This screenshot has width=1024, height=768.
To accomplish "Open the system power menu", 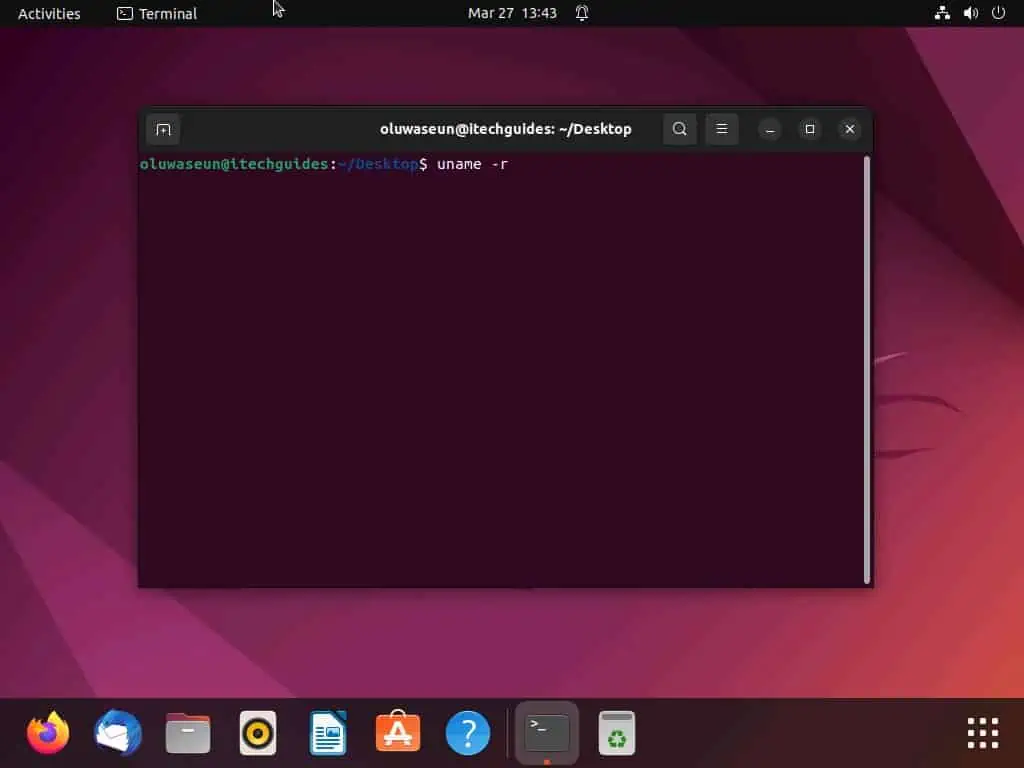I will [998, 13].
